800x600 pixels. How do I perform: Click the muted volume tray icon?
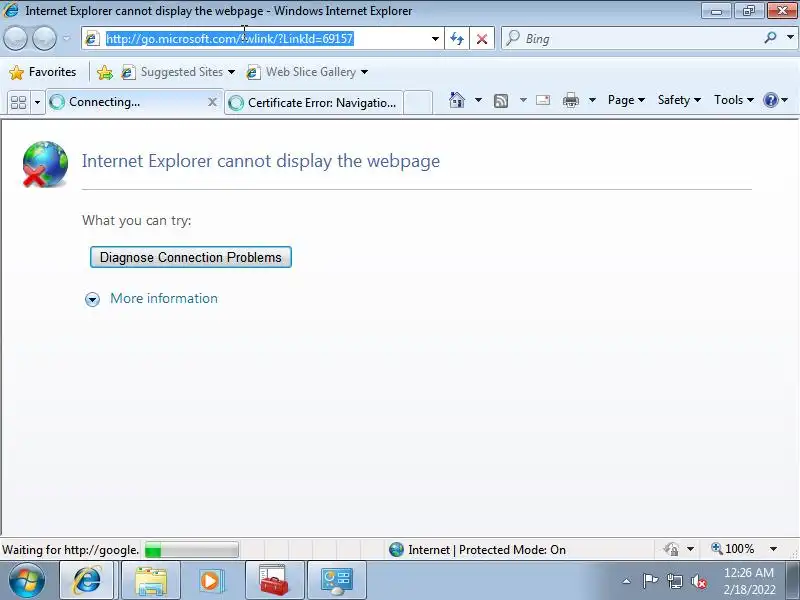coord(699,581)
